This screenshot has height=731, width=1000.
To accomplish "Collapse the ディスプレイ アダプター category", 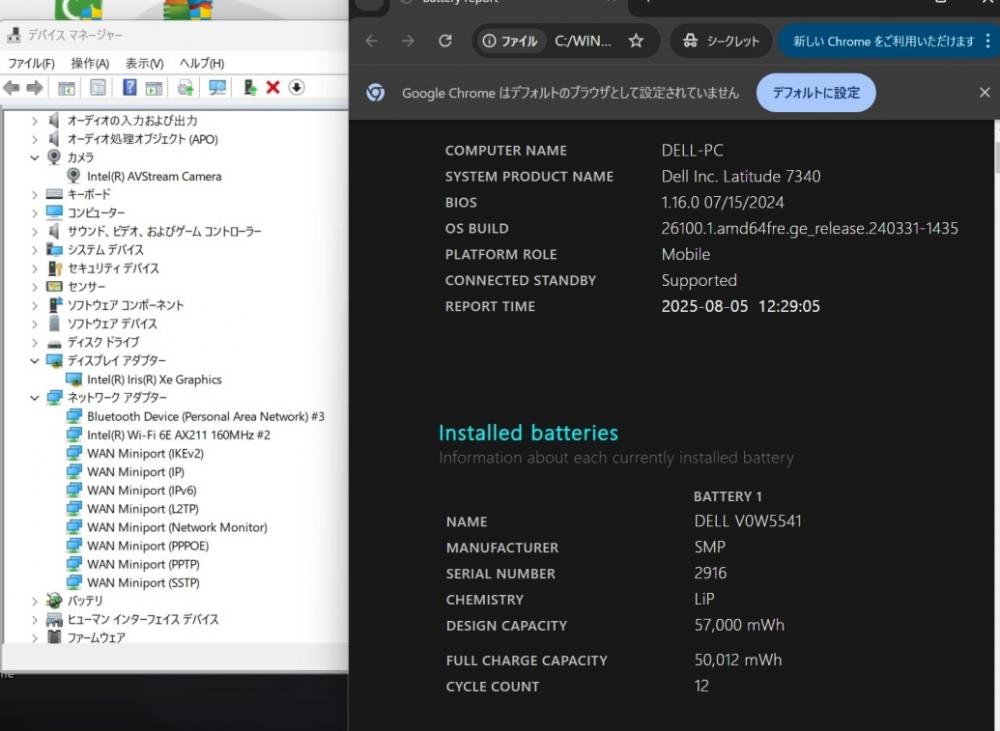I will coord(35,361).
